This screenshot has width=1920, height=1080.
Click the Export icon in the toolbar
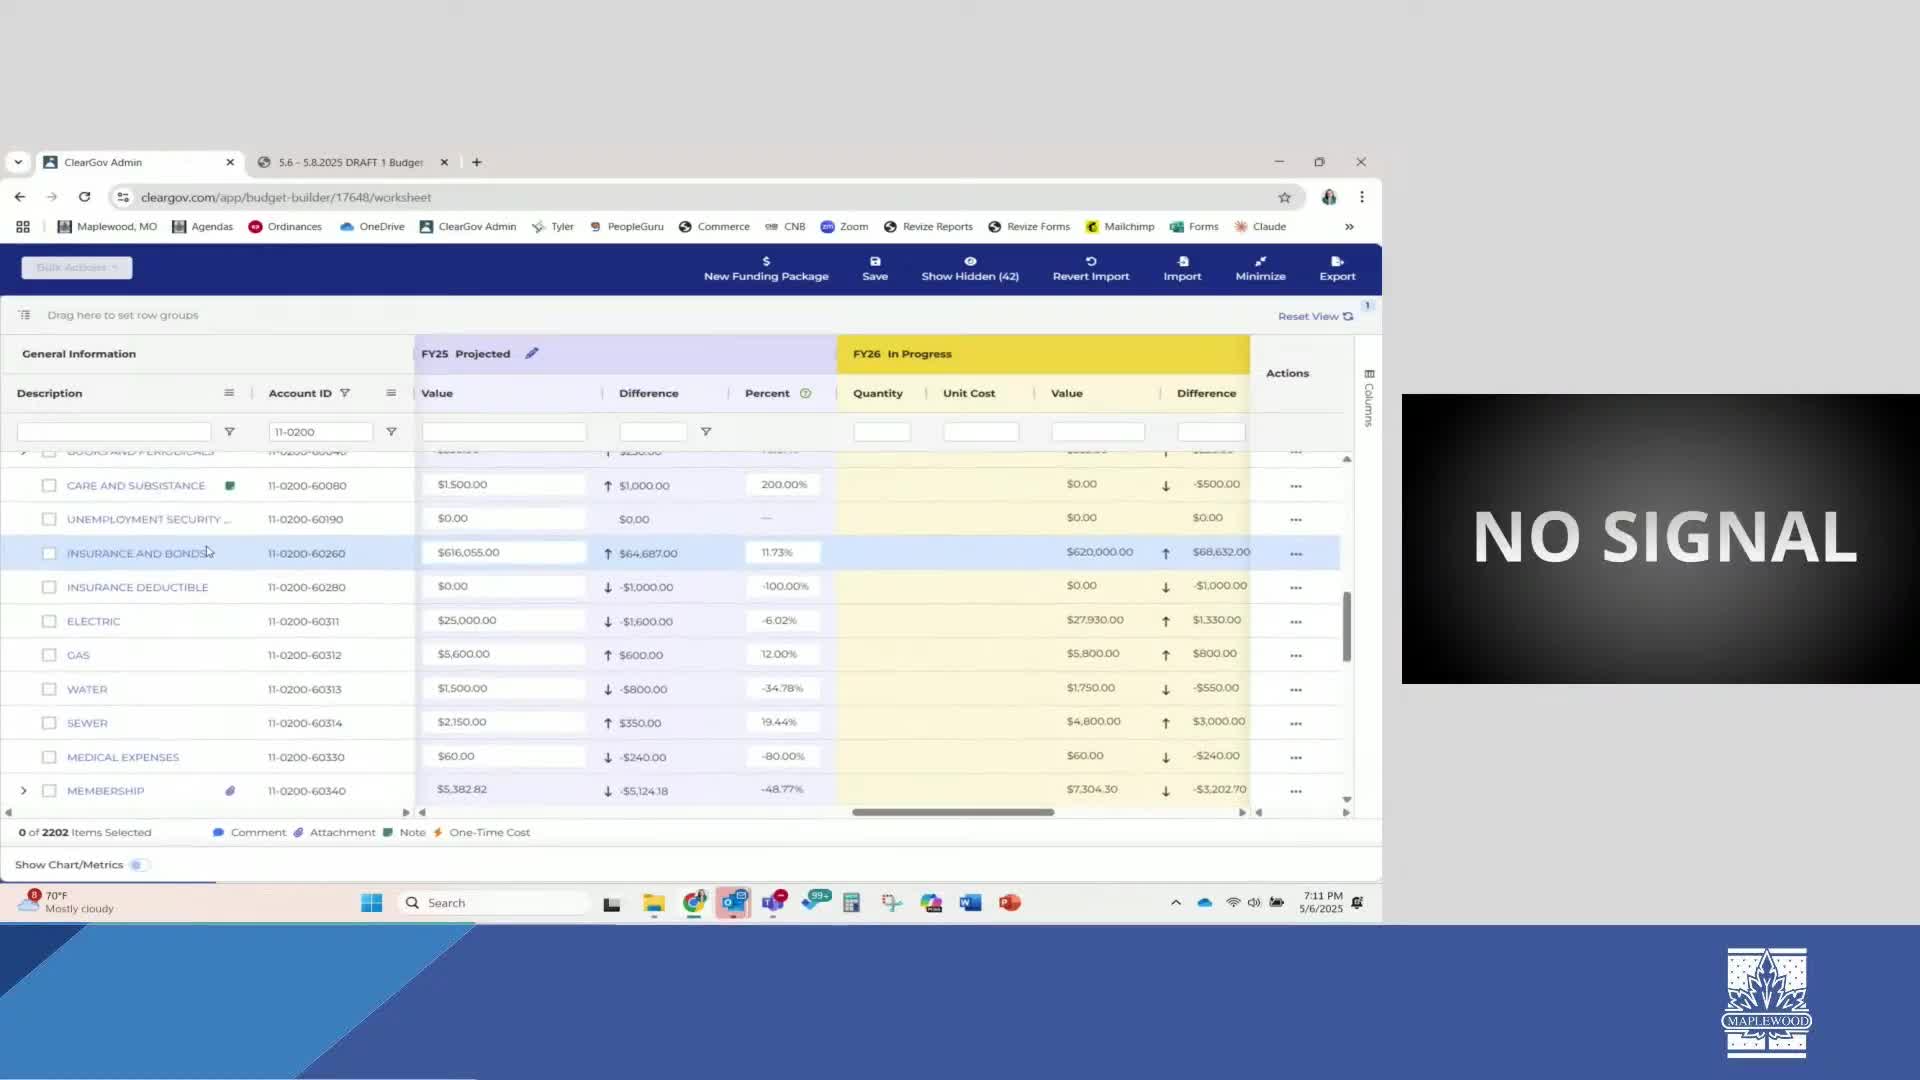[x=1337, y=262]
